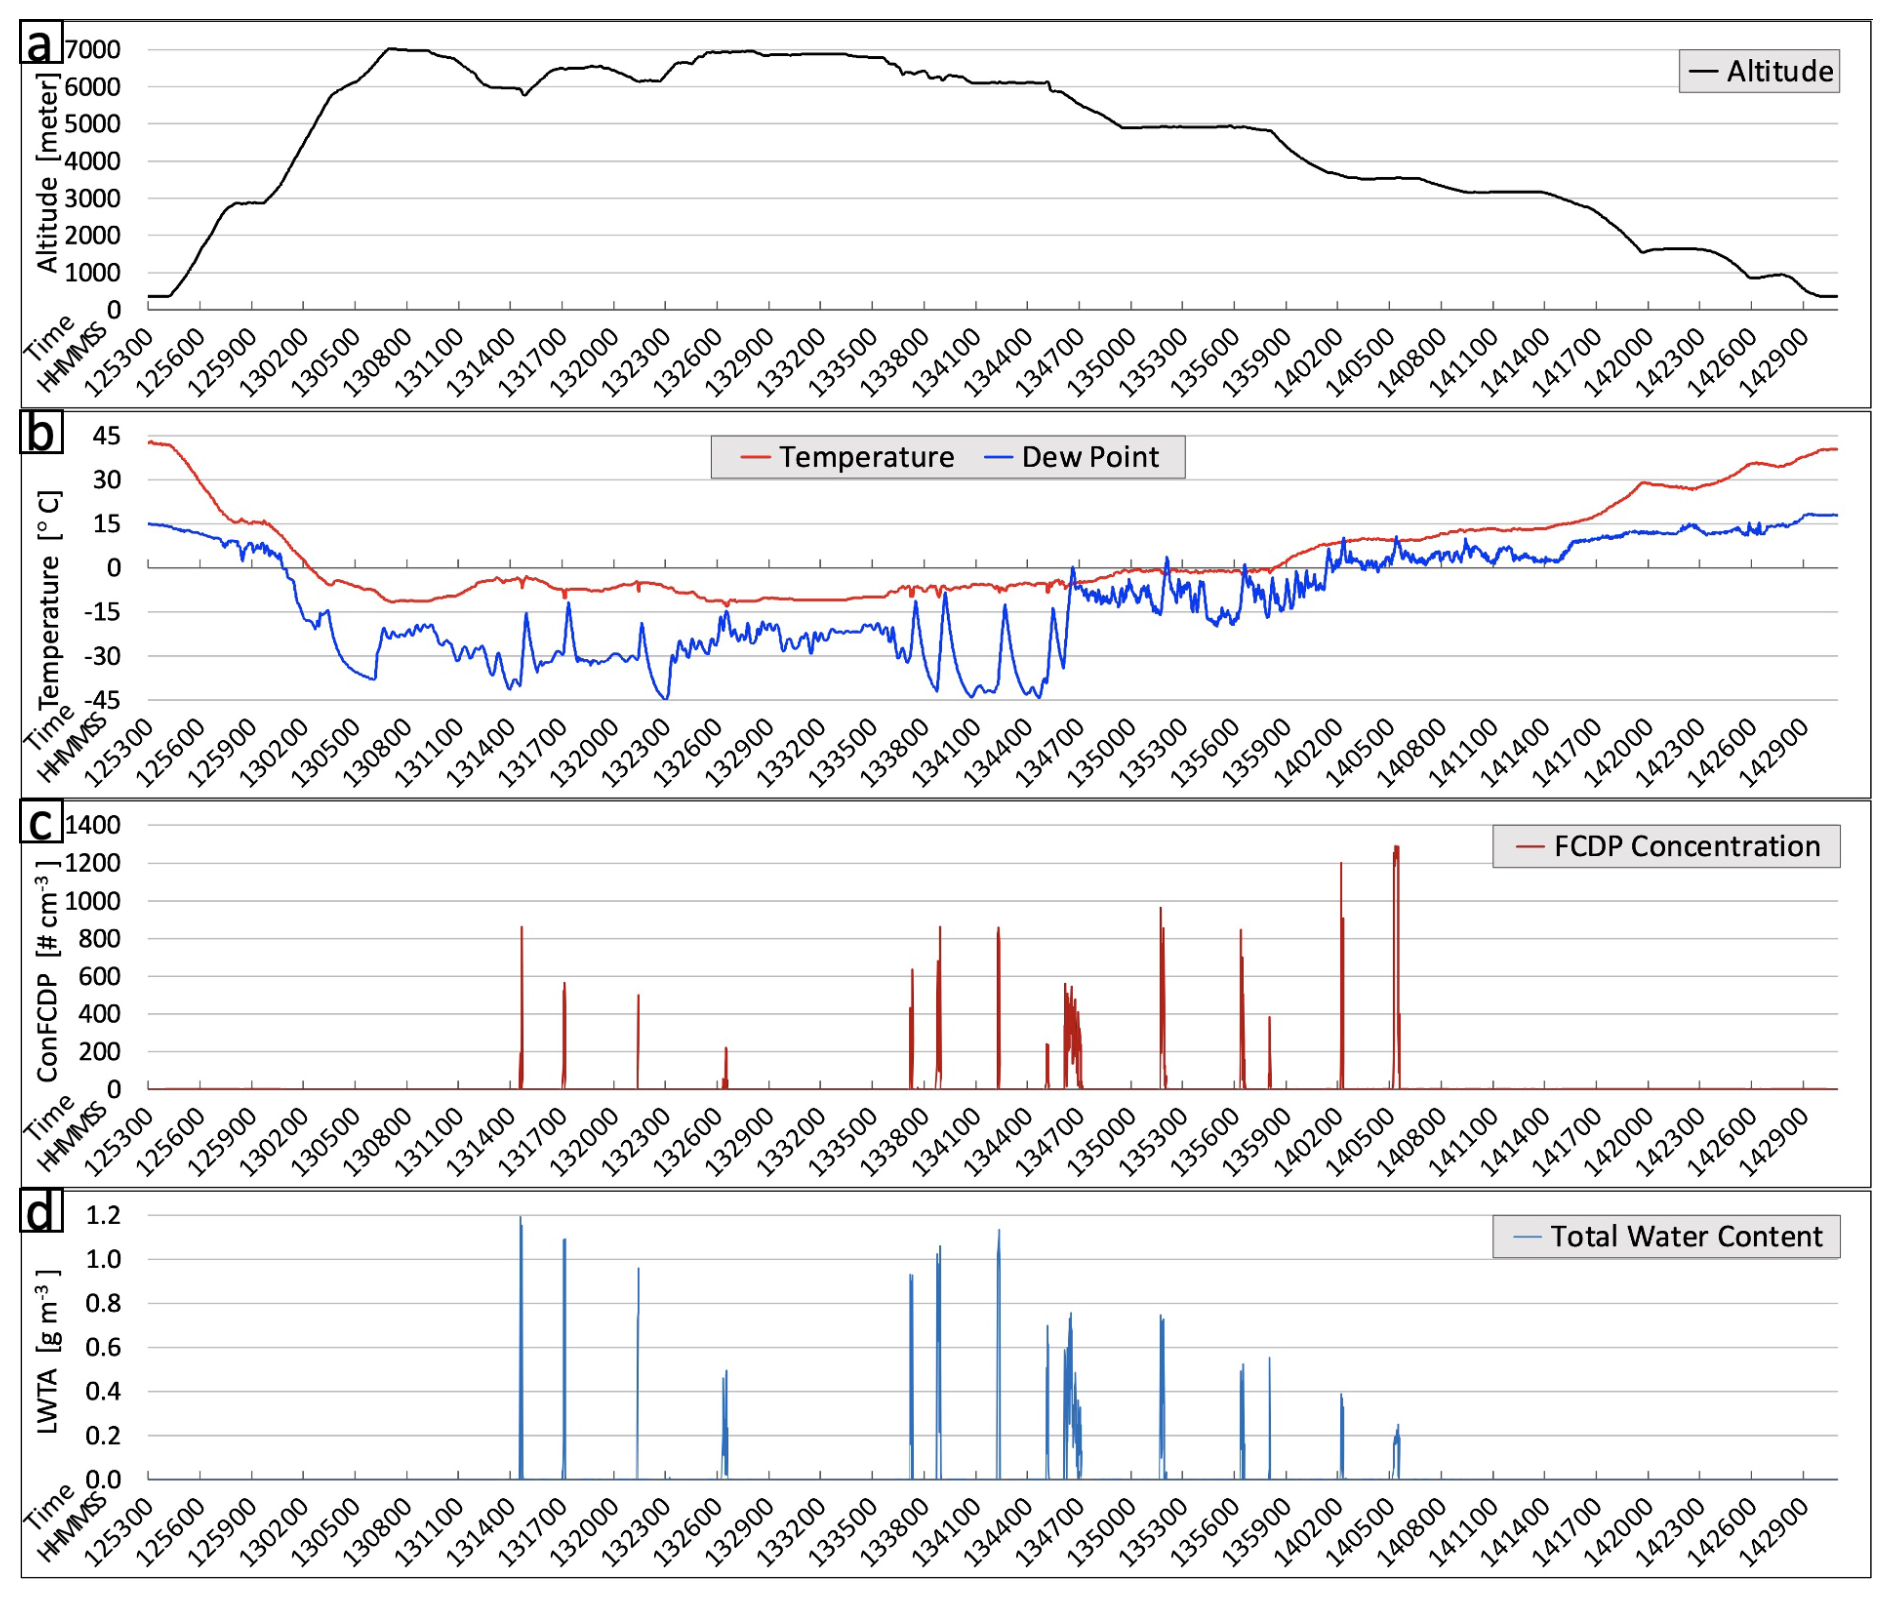The image size is (1892, 1599).
Task: Select the Dew Point legend label
Action: [1089, 457]
